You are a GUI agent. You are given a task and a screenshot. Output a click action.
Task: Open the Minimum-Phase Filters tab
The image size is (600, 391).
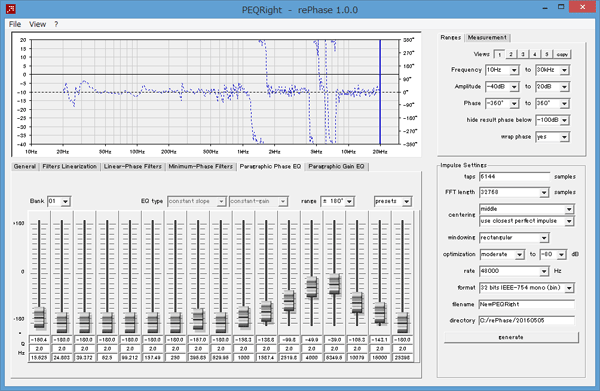click(201, 166)
